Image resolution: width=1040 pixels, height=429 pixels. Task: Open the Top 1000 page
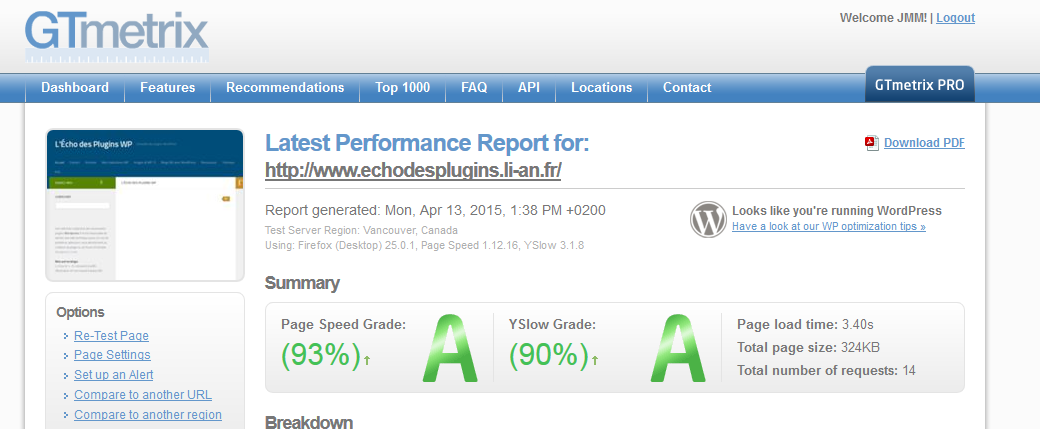[x=402, y=87]
